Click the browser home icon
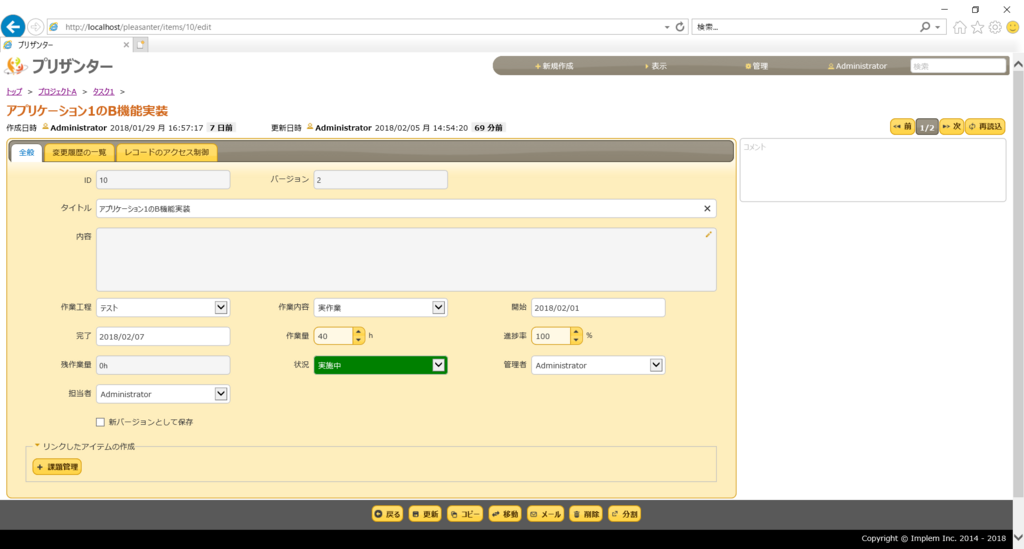The height and width of the screenshot is (549, 1024). click(959, 27)
